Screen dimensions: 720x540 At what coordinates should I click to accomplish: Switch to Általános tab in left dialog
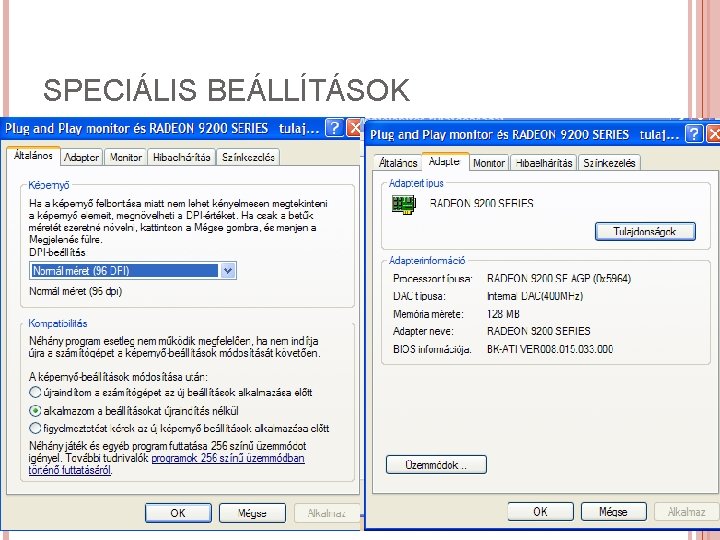click(33, 156)
